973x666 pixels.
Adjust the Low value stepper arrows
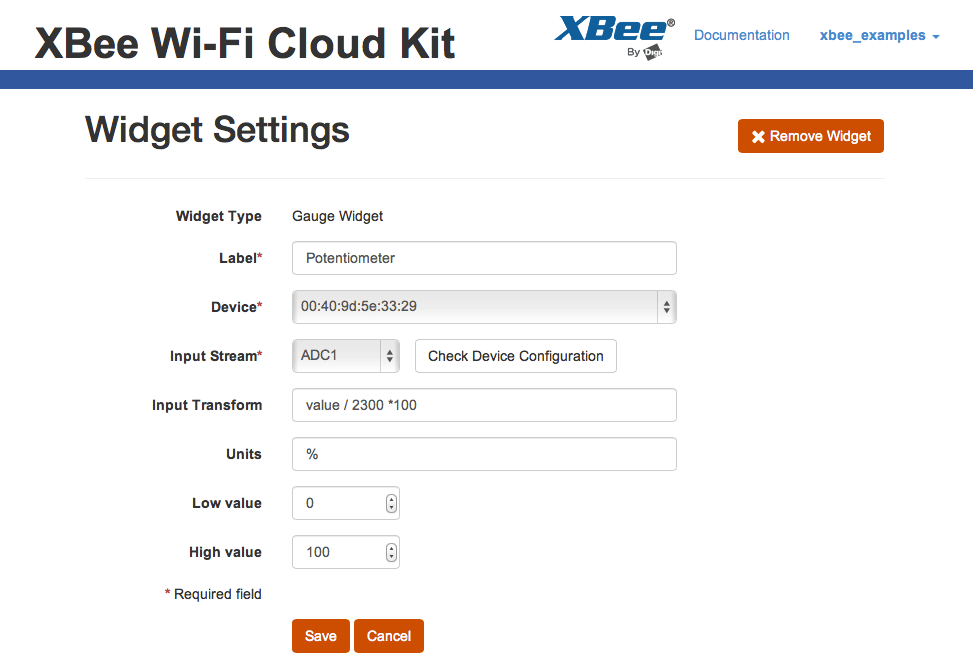(x=391, y=503)
